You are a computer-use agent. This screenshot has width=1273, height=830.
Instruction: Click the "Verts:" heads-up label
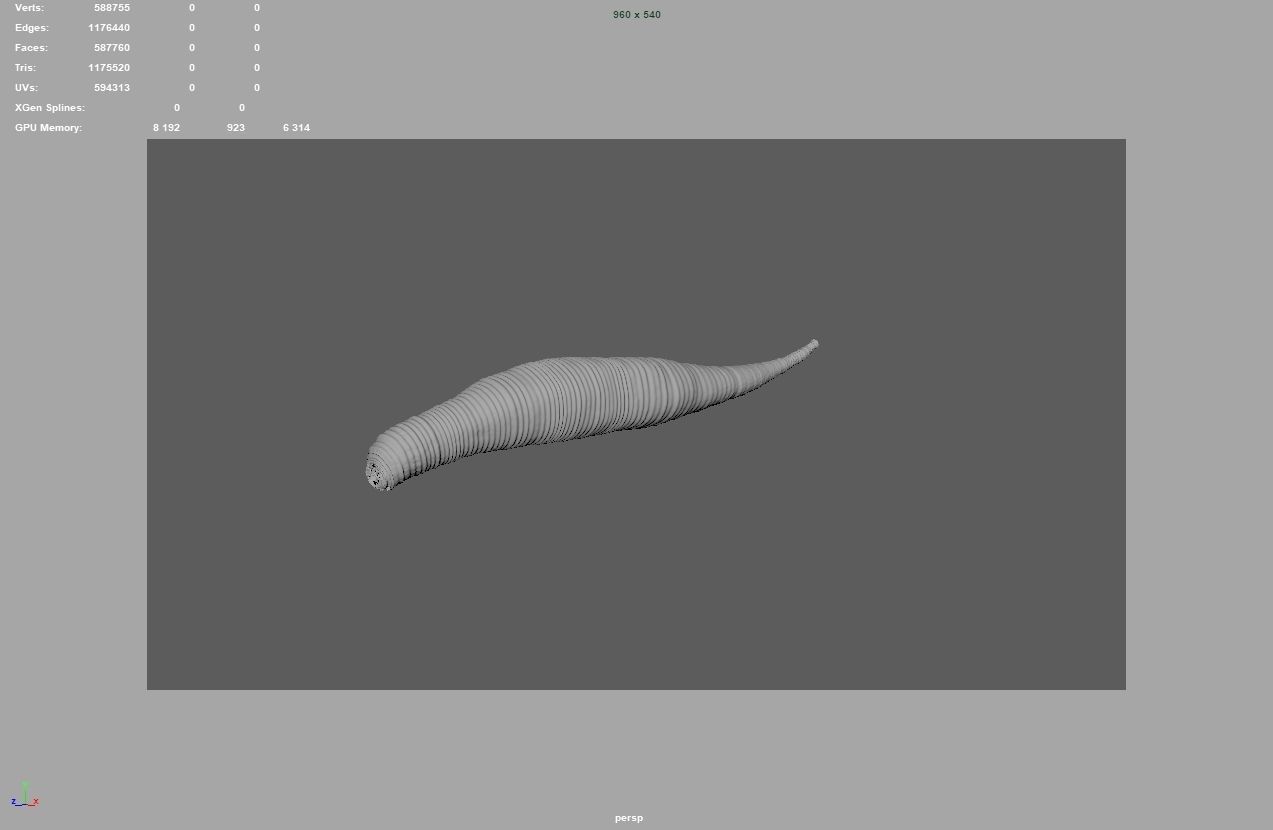tap(29, 8)
